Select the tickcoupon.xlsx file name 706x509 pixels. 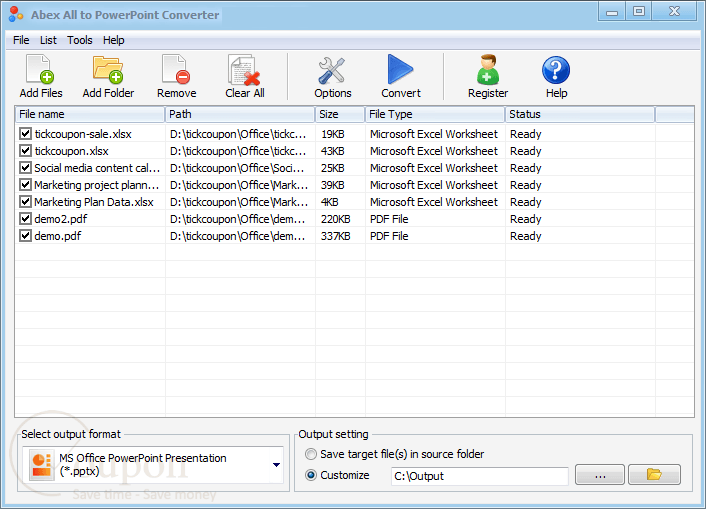point(71,151)
